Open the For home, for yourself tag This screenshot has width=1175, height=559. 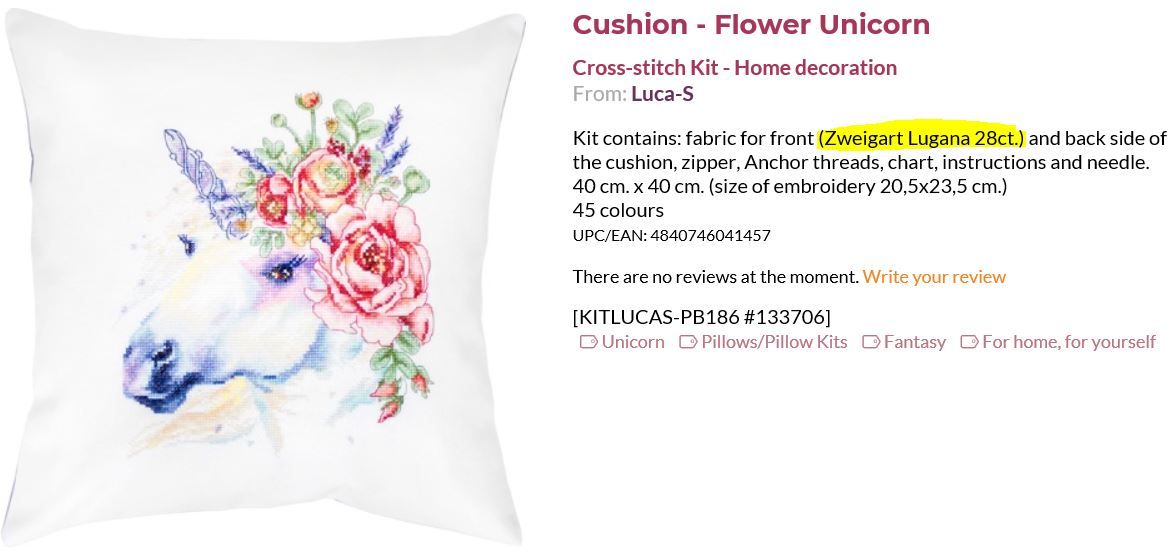point(1069,342)
